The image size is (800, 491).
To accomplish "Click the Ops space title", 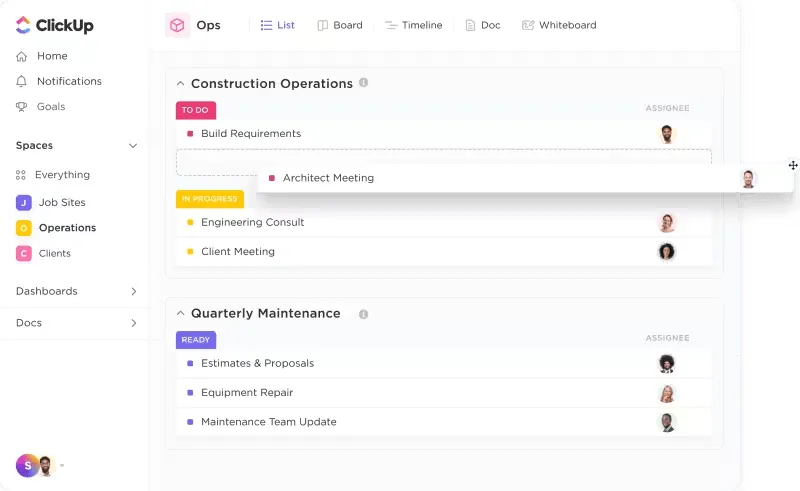I will [x=208, y=25].
